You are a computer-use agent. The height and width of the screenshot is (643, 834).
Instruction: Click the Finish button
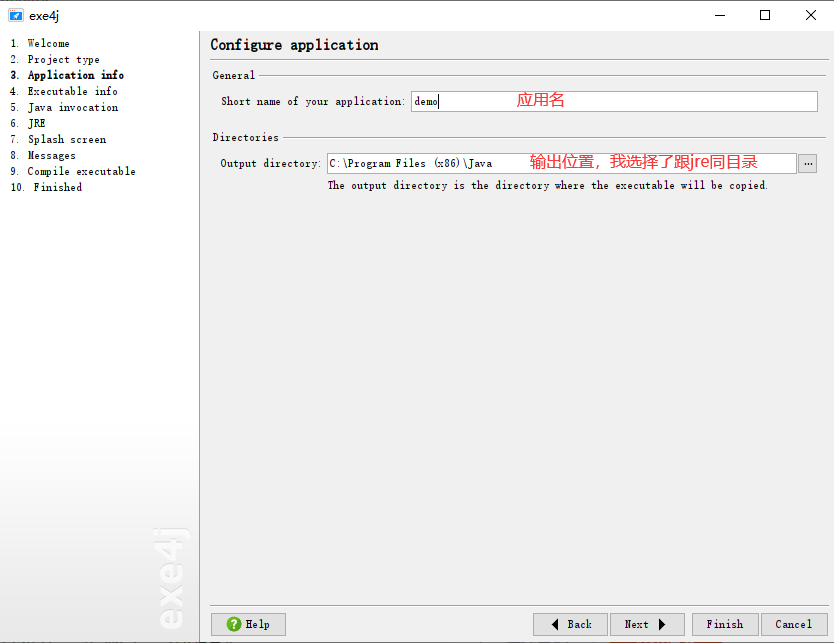(725, 624)
